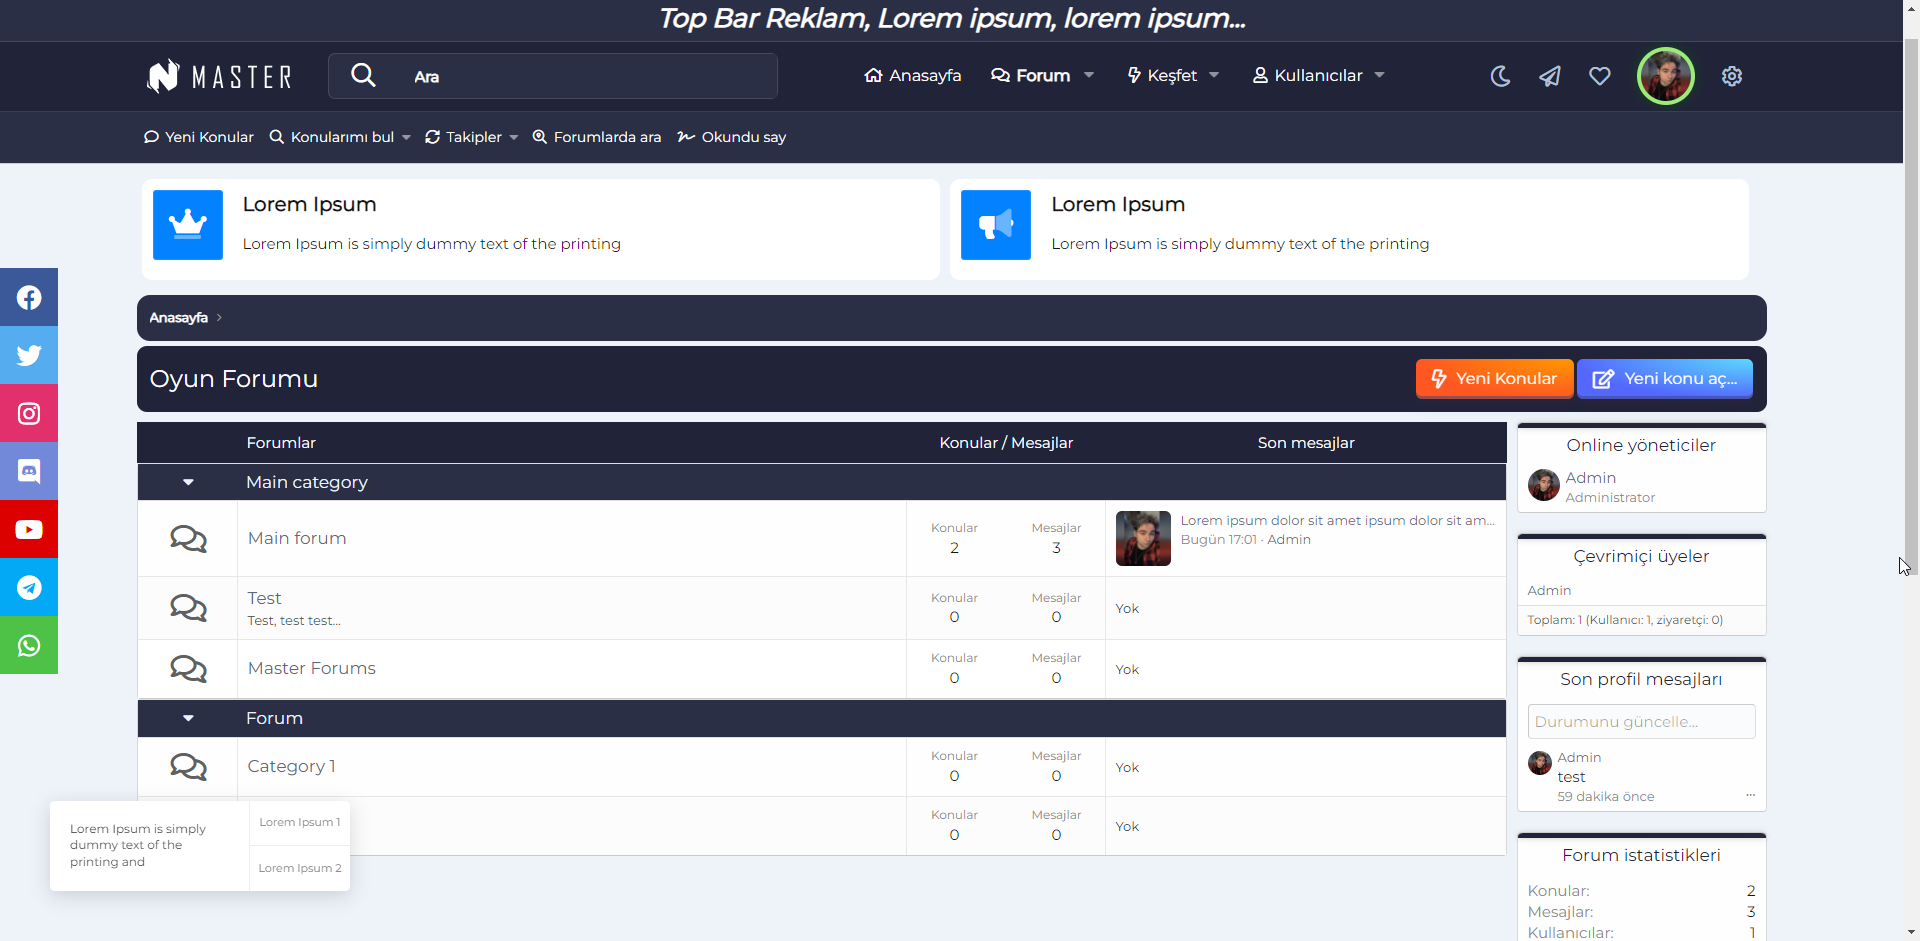Open the Facebook link in social sidebar
The image size is (1920, 941).
(29, 297)
